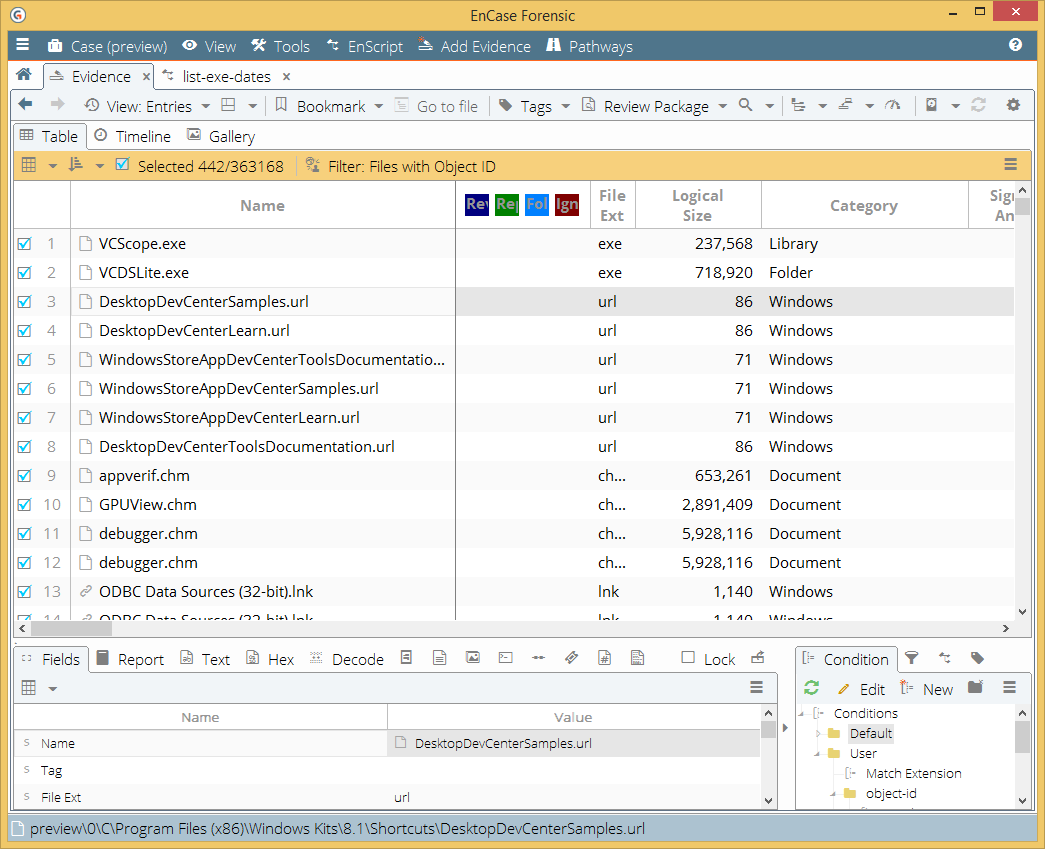Enable the Lock checkbox

688,658
